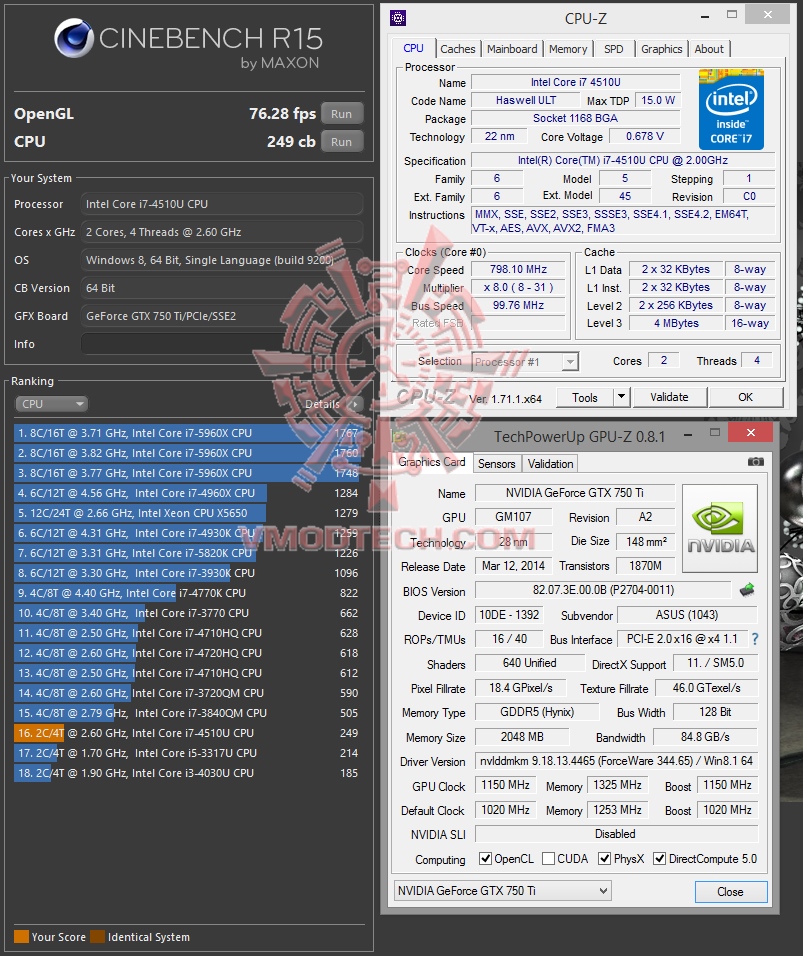This screenshot has height=956, width=803.
Task: Toggle the PhysX checkbox in GPU-Z
Action: 604,858
